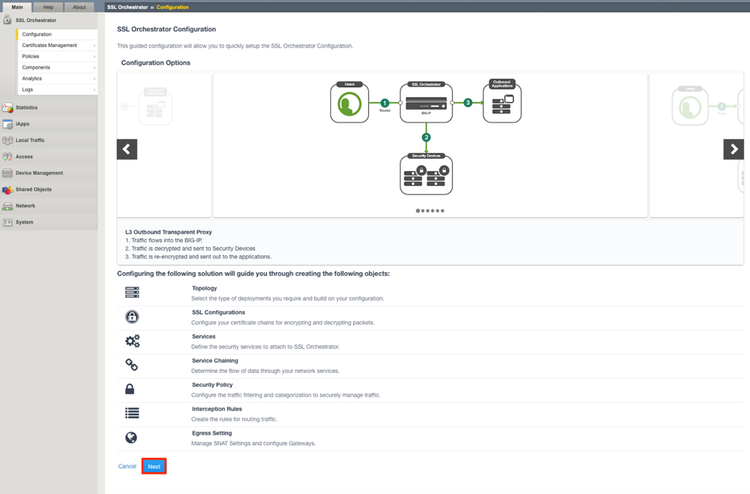
Task: Click SSL Orchestrator in breadcrumb
Action: [127, 7]
